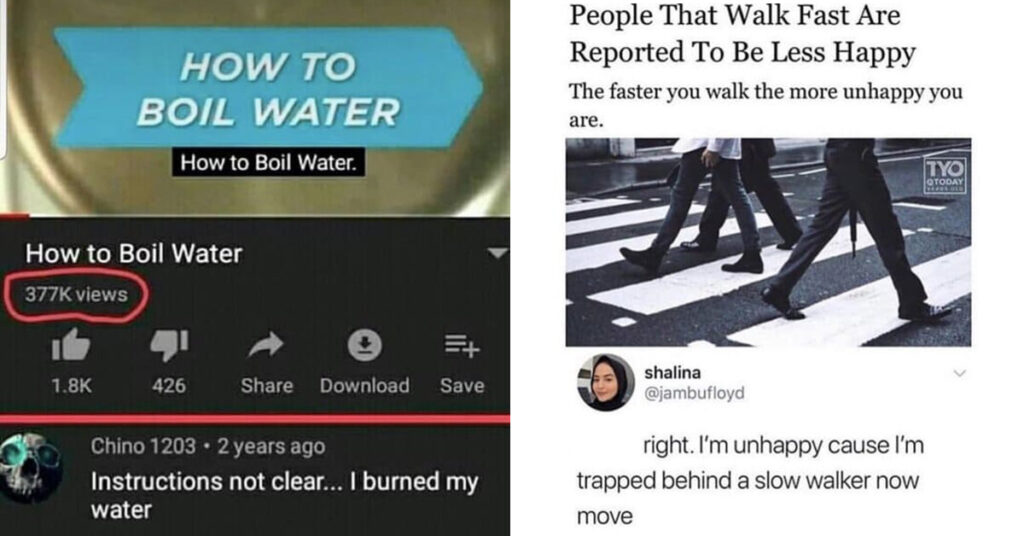Expand the video description arrow
The height and width of the screenshot is (536, 1024).
[x=498, y=253]
